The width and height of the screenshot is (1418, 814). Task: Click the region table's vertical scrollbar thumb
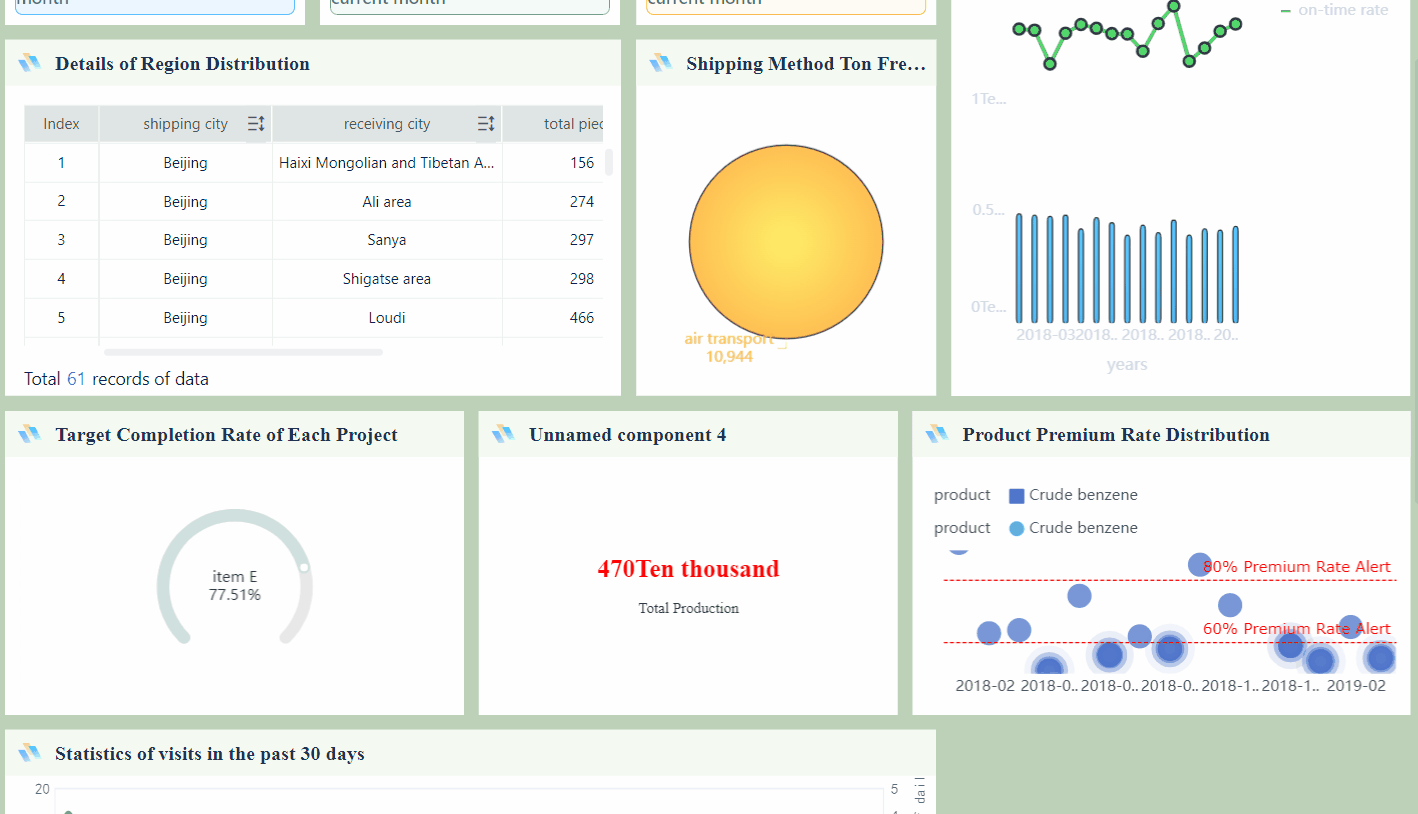(x=608, y=162)
